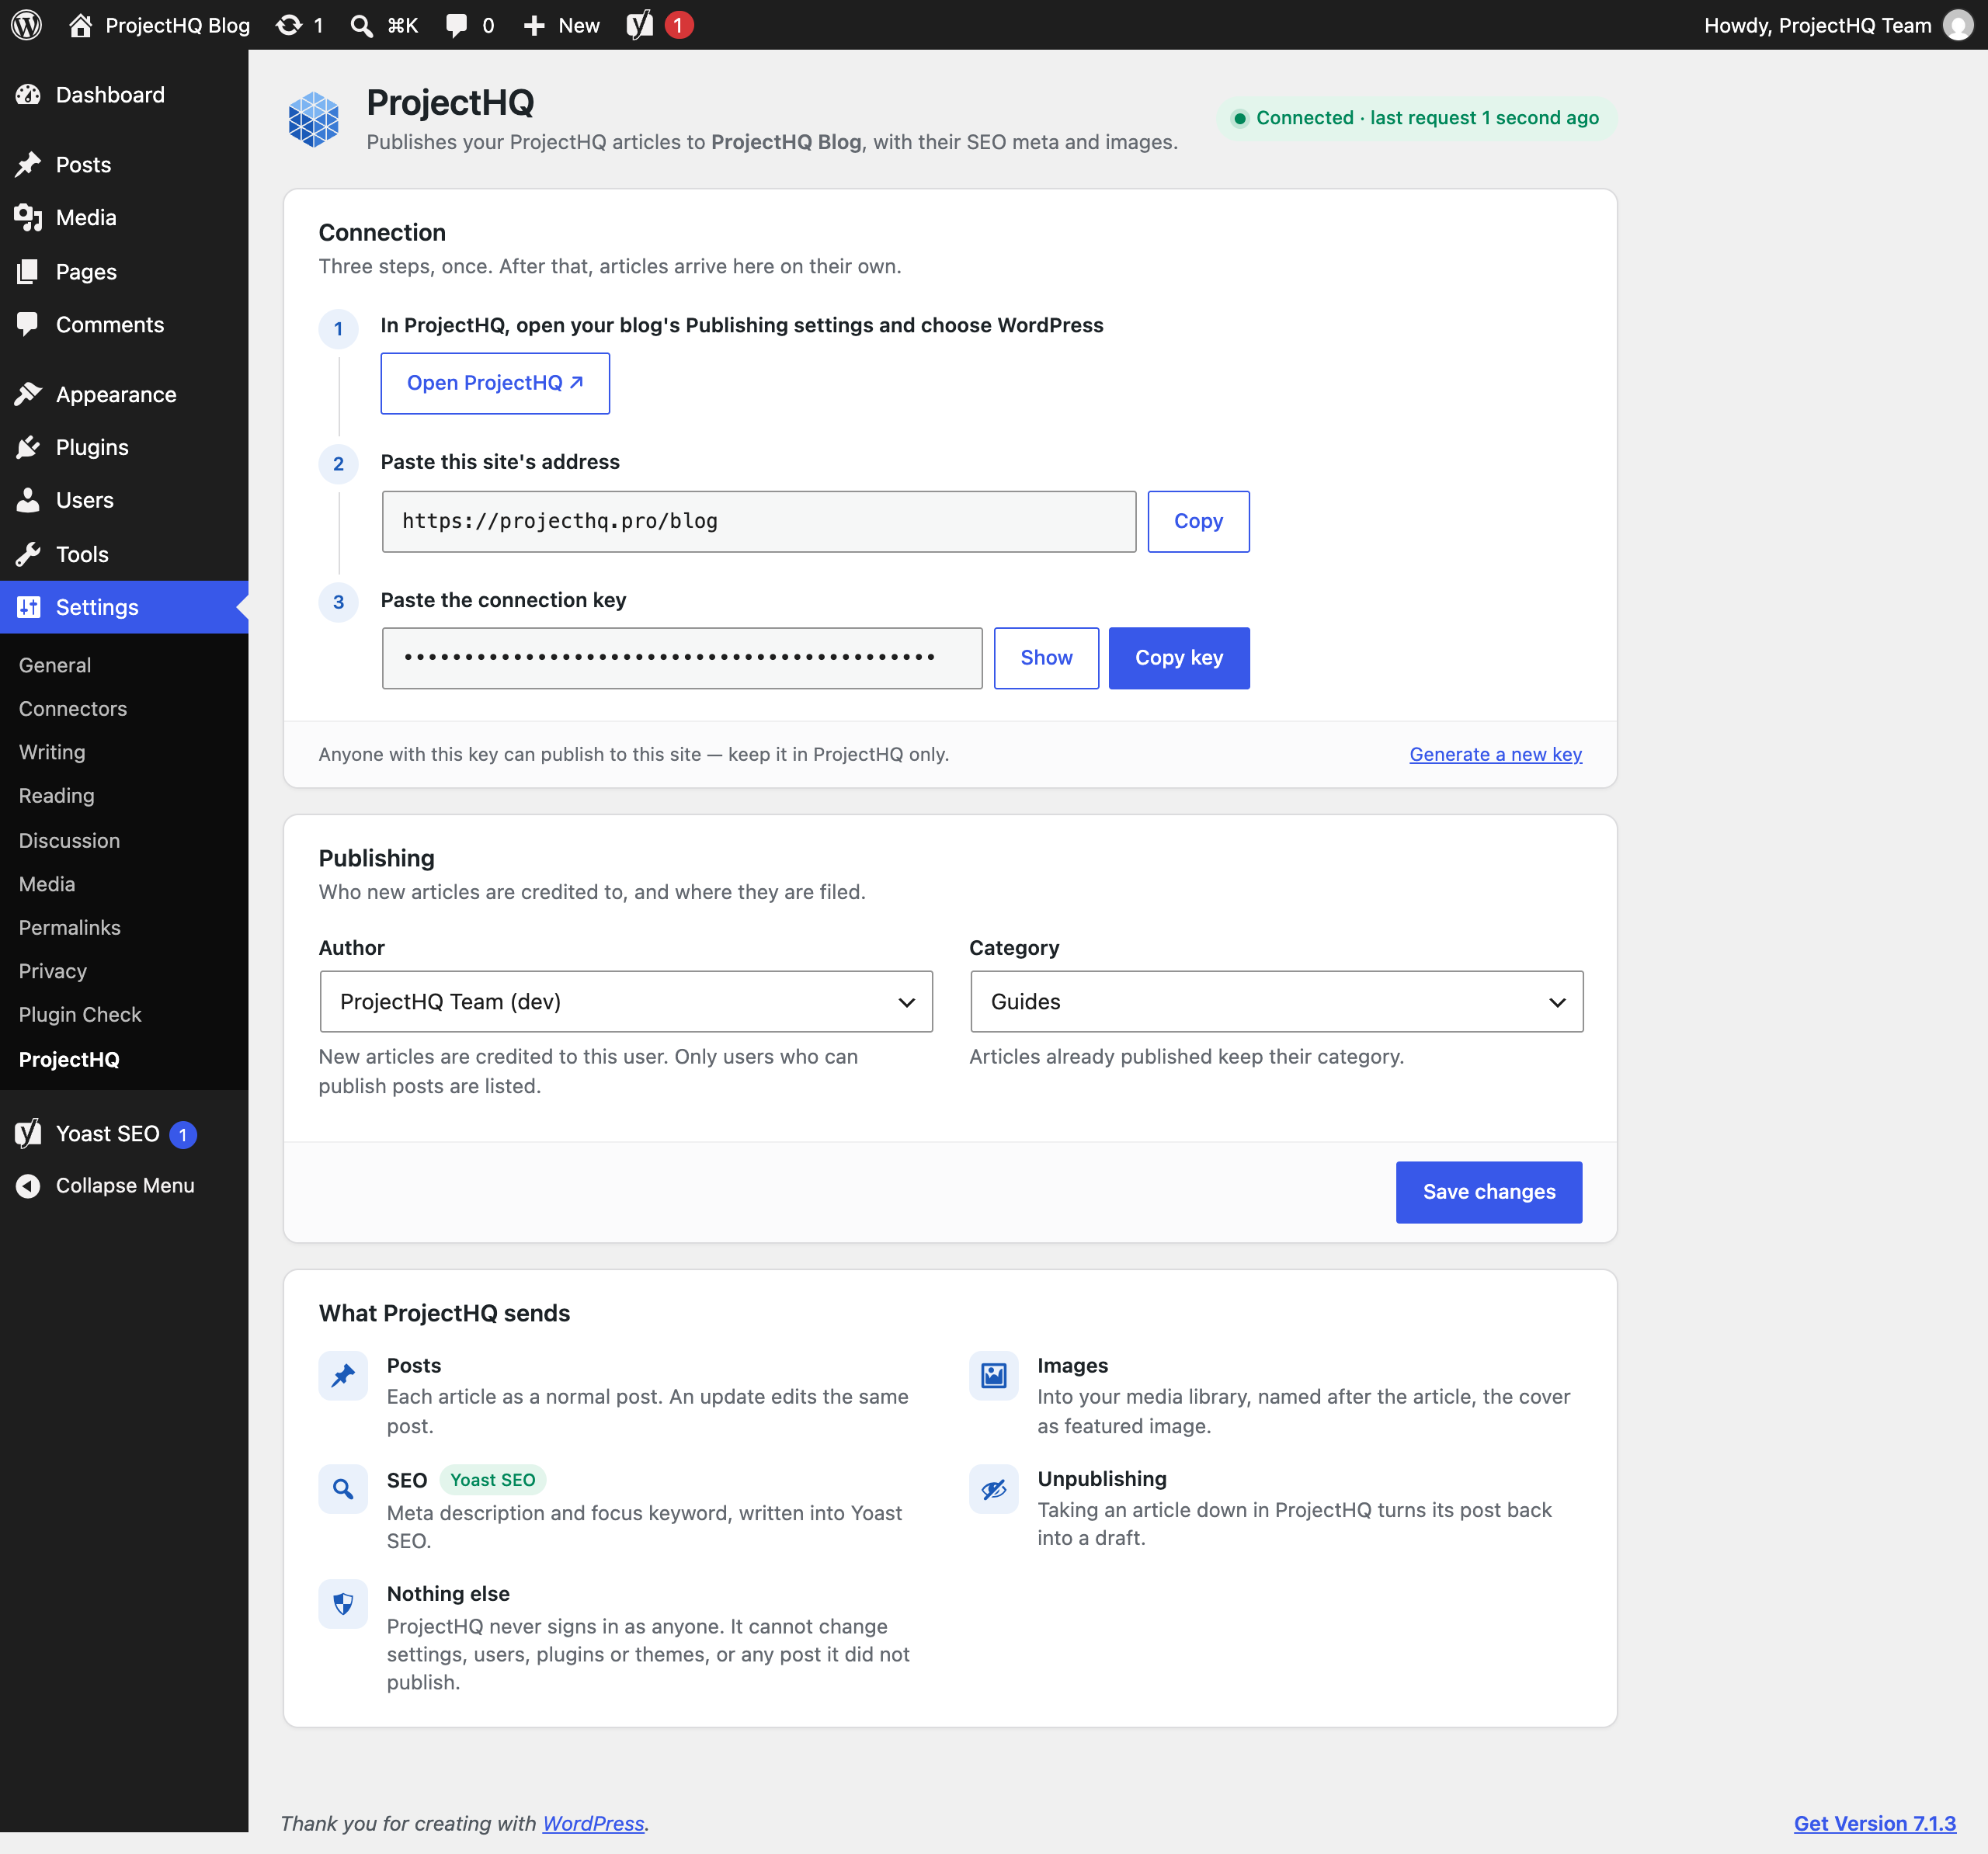
Task: Click the Posts pushpin sidebar icon
Action: tap(28, 164)
